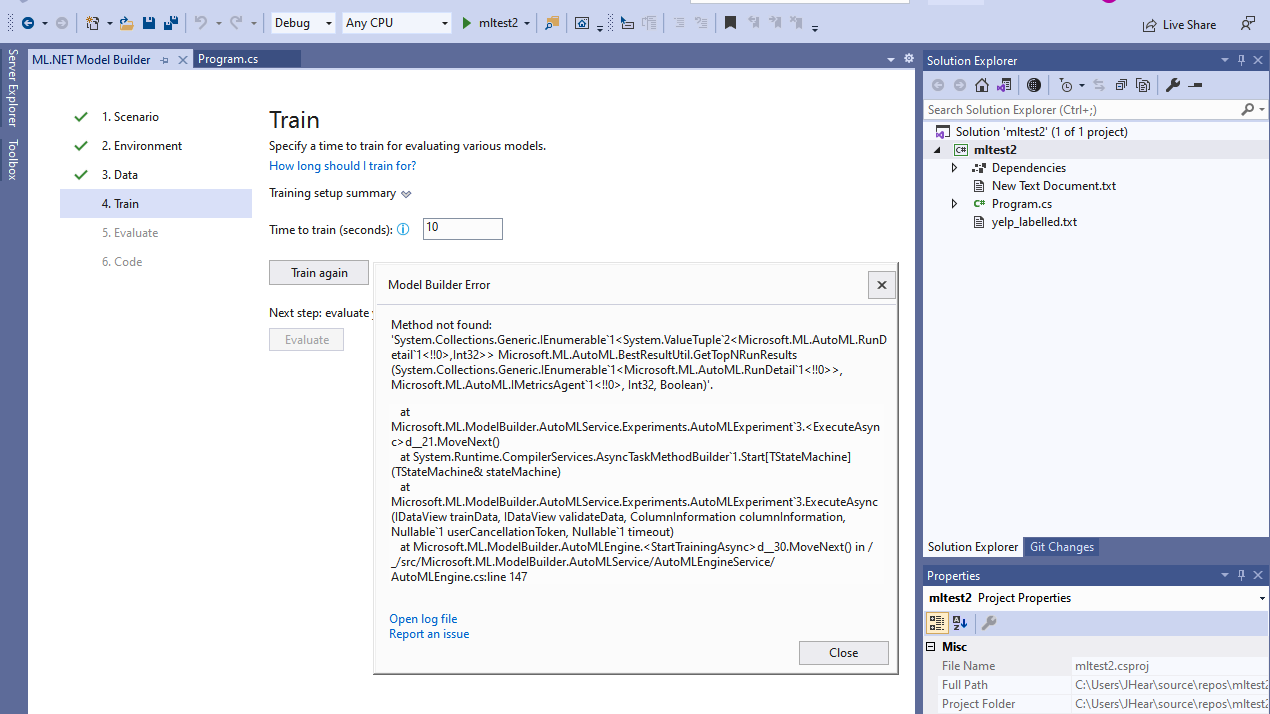Viewport: 1270px width, 714px height.
Task: Click the Show All Files icon
Action: (x=1143, y=85)
